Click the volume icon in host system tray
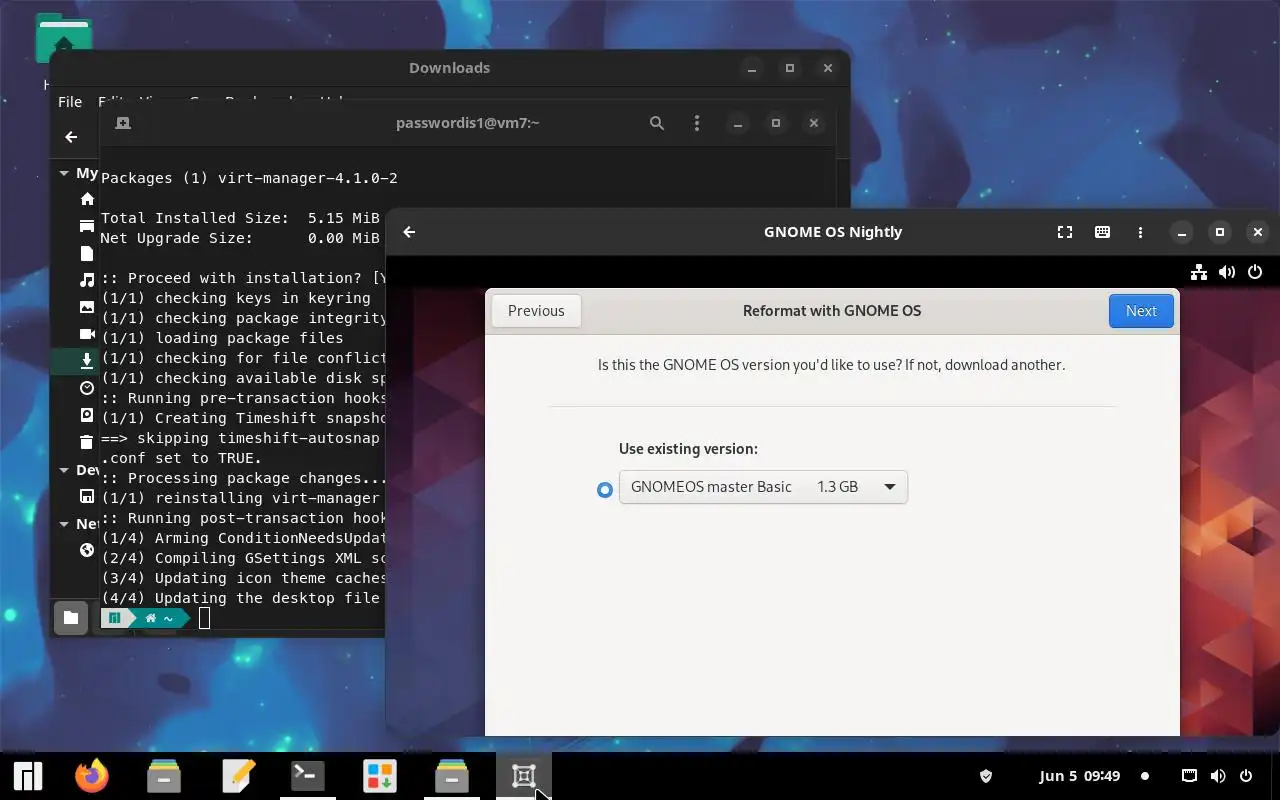This screenshot has height=800, width=1280. click(1218, 776)
